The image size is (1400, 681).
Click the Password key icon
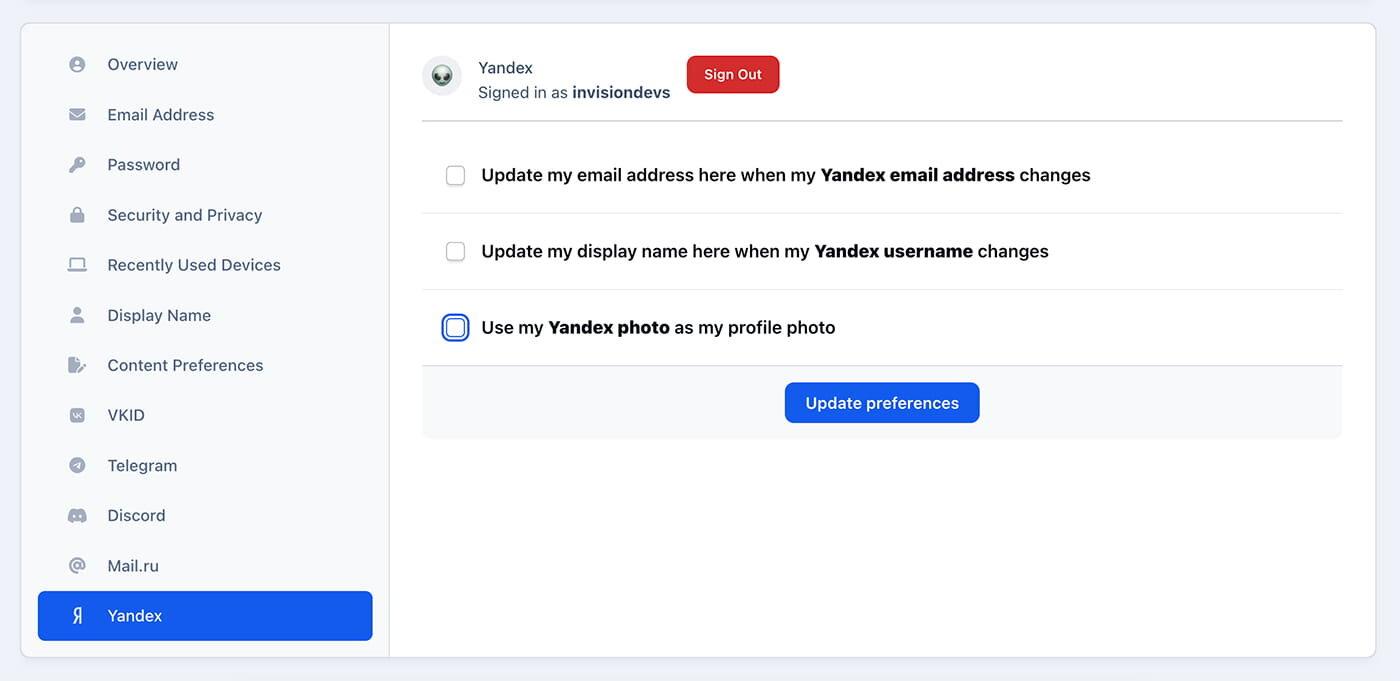pyautogui.click(x=77, y=165)
